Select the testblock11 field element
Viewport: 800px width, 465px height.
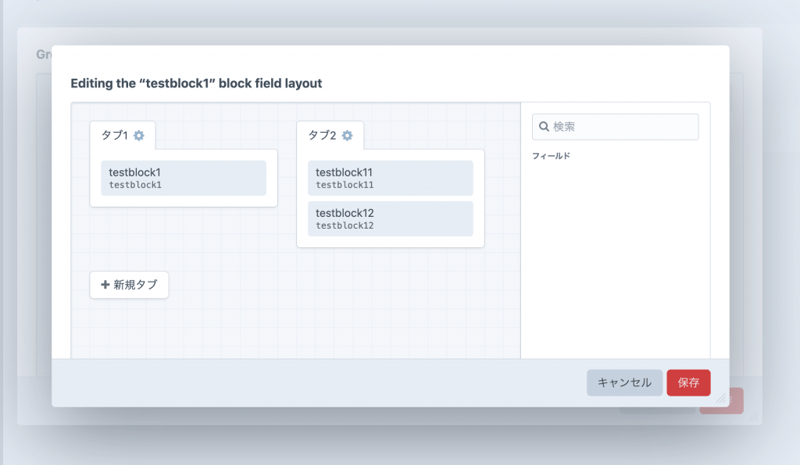390,178
